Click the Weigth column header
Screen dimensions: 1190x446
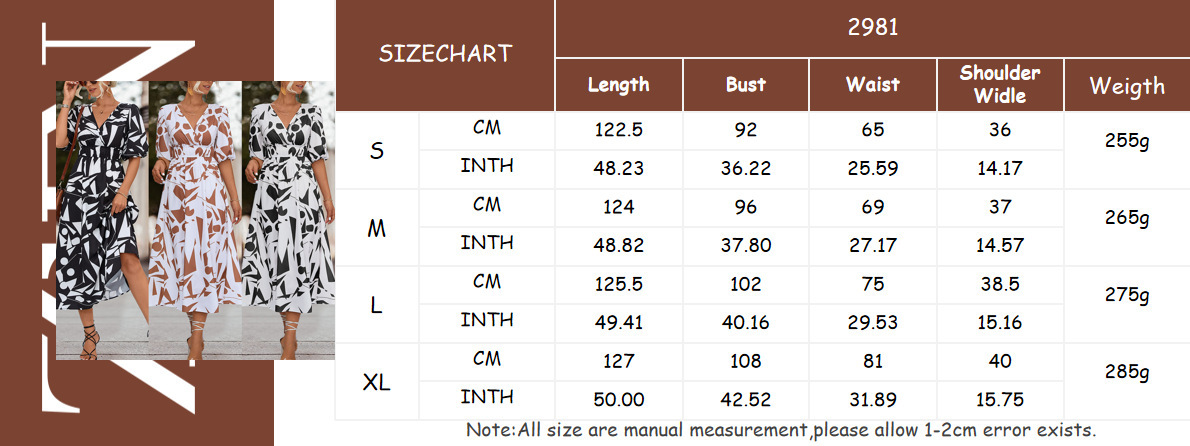[1127, 86]
